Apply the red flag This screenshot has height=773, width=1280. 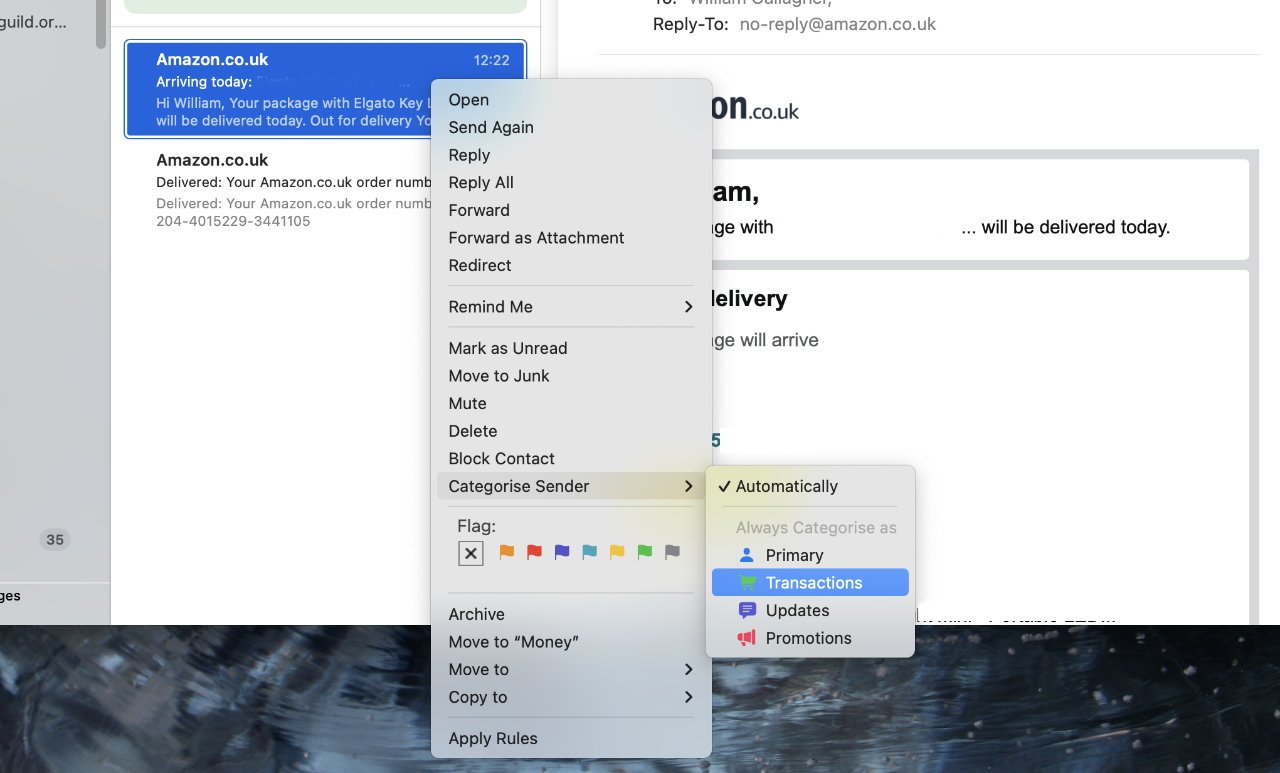(534, 552)
